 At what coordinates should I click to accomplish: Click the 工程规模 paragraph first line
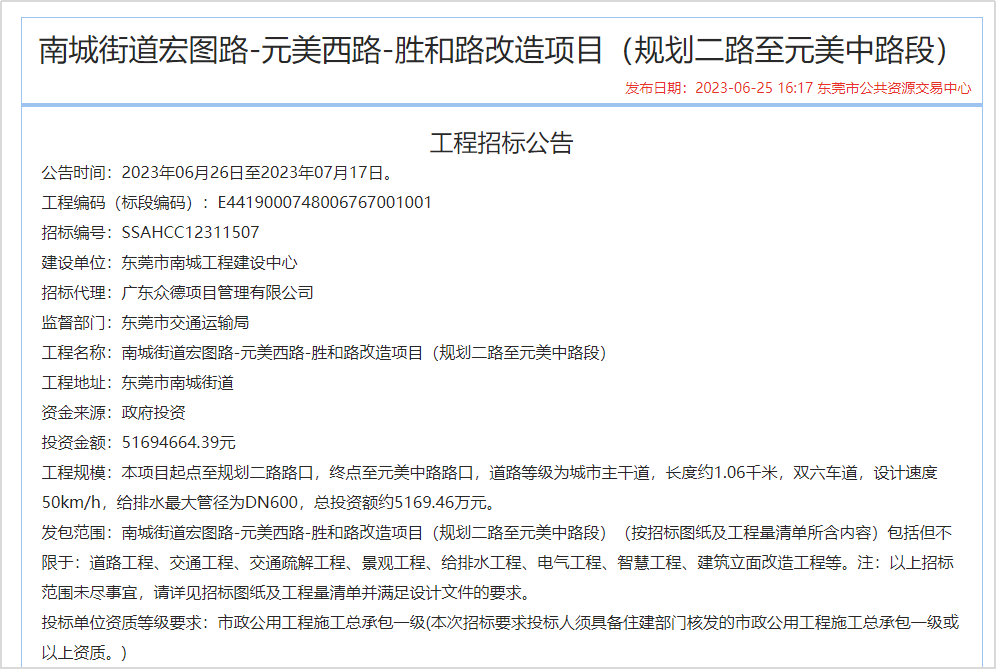tap(490, 472)
